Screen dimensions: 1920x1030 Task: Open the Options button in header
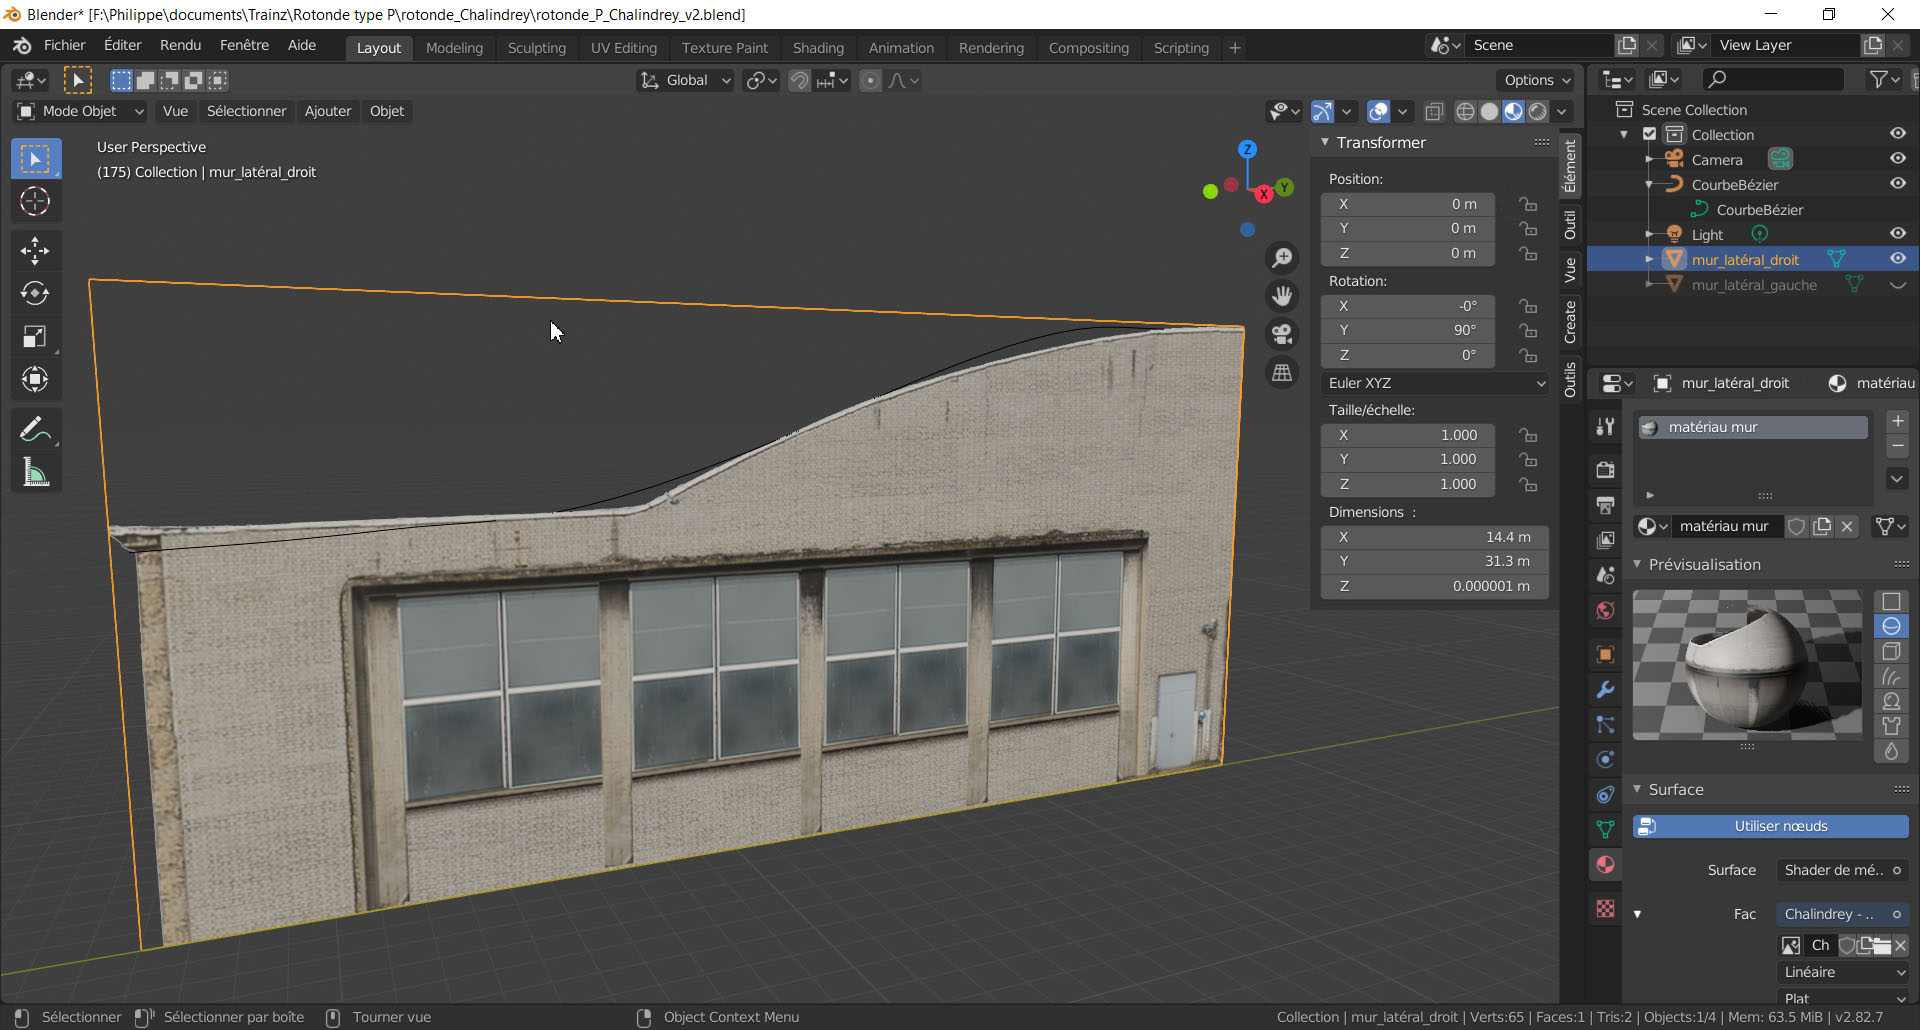click(1537, 80)
